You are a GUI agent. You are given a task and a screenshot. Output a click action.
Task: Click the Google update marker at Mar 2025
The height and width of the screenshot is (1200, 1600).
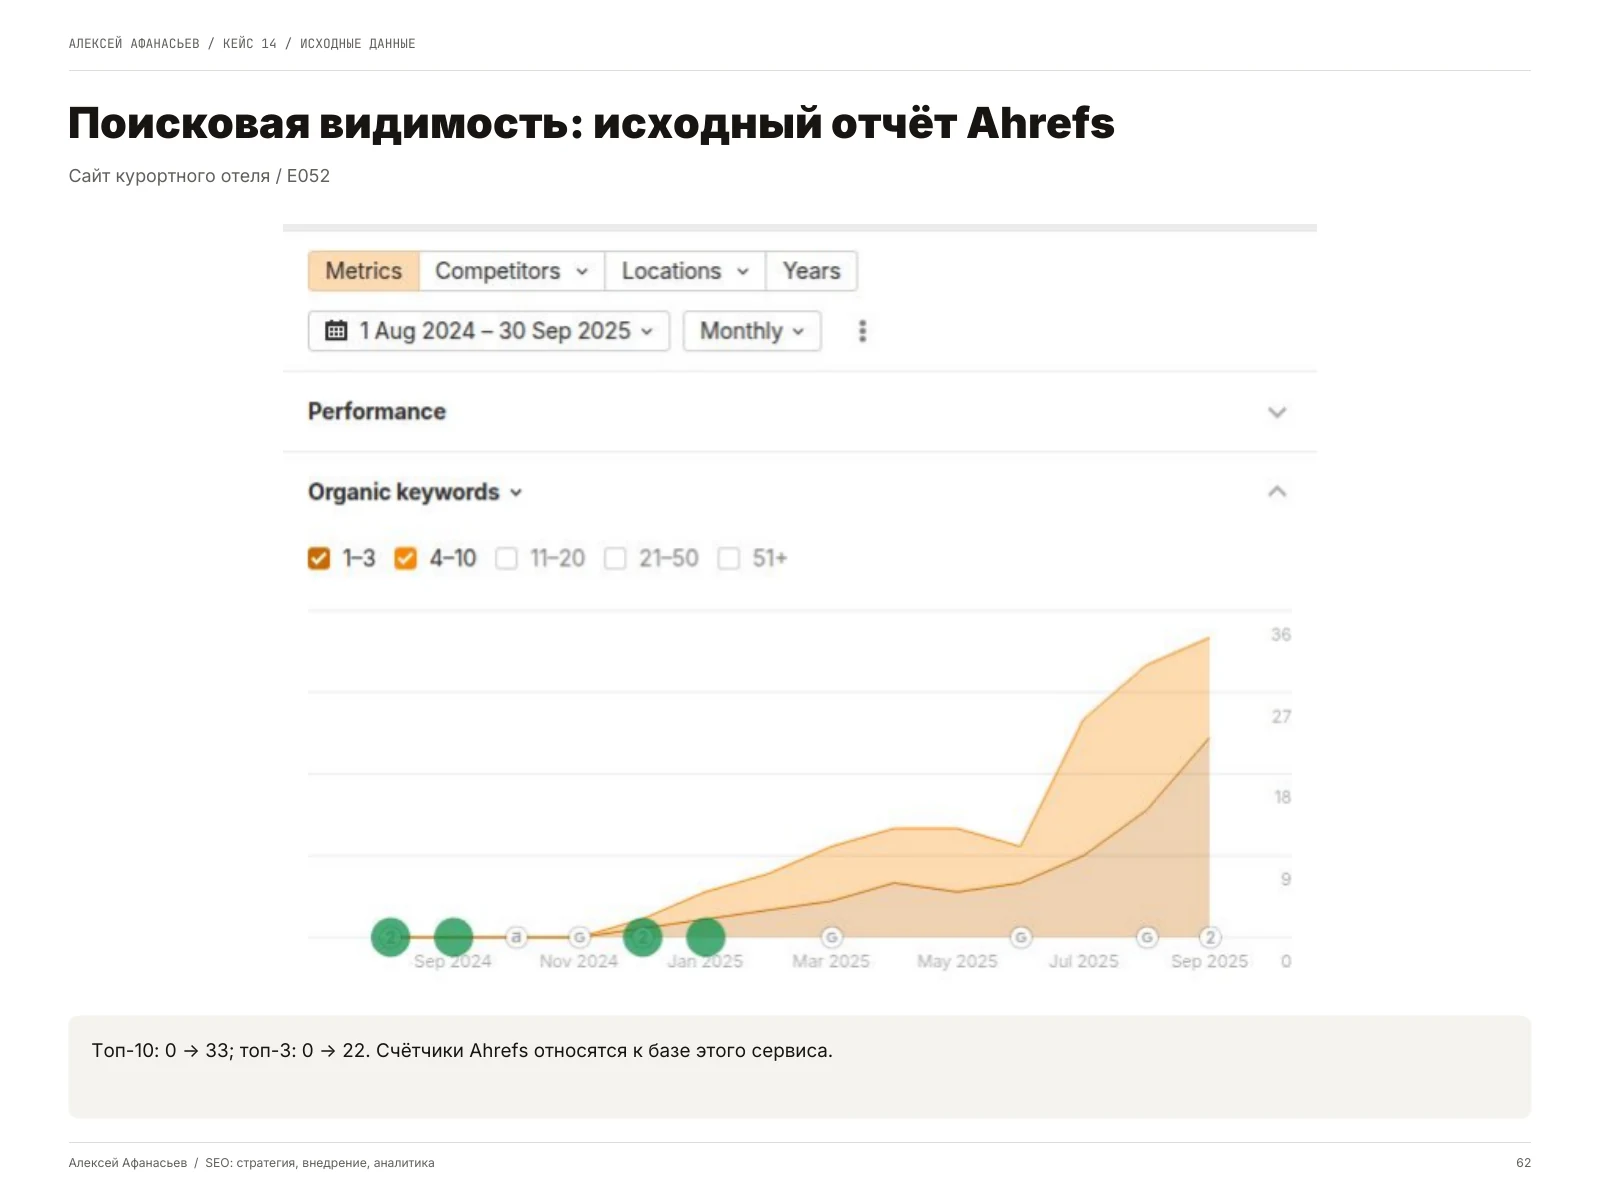point(831,937)
